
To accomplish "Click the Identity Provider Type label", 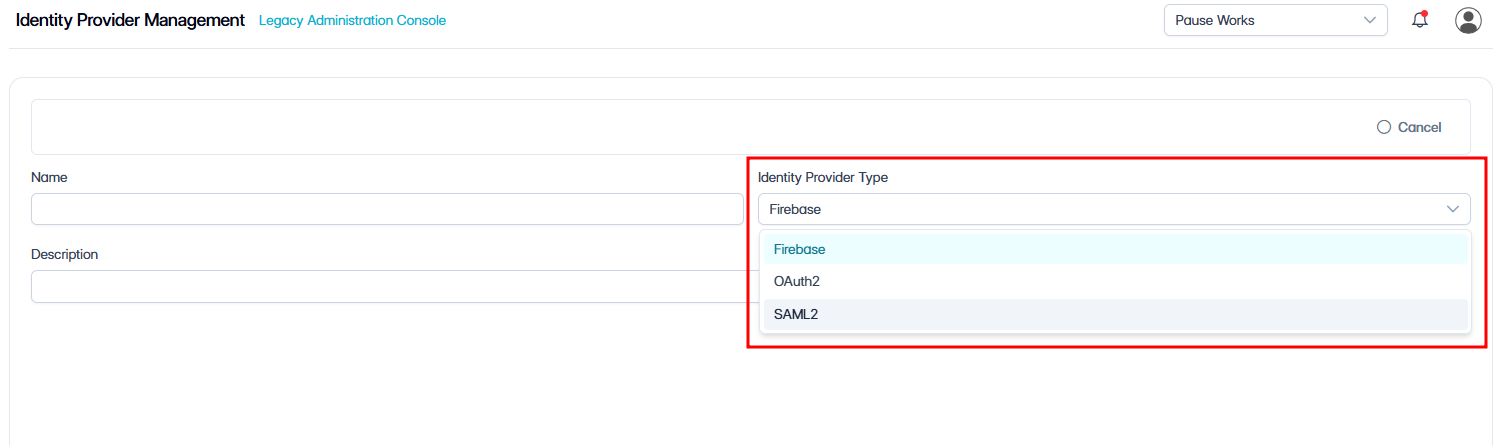I will coord(823,177).
